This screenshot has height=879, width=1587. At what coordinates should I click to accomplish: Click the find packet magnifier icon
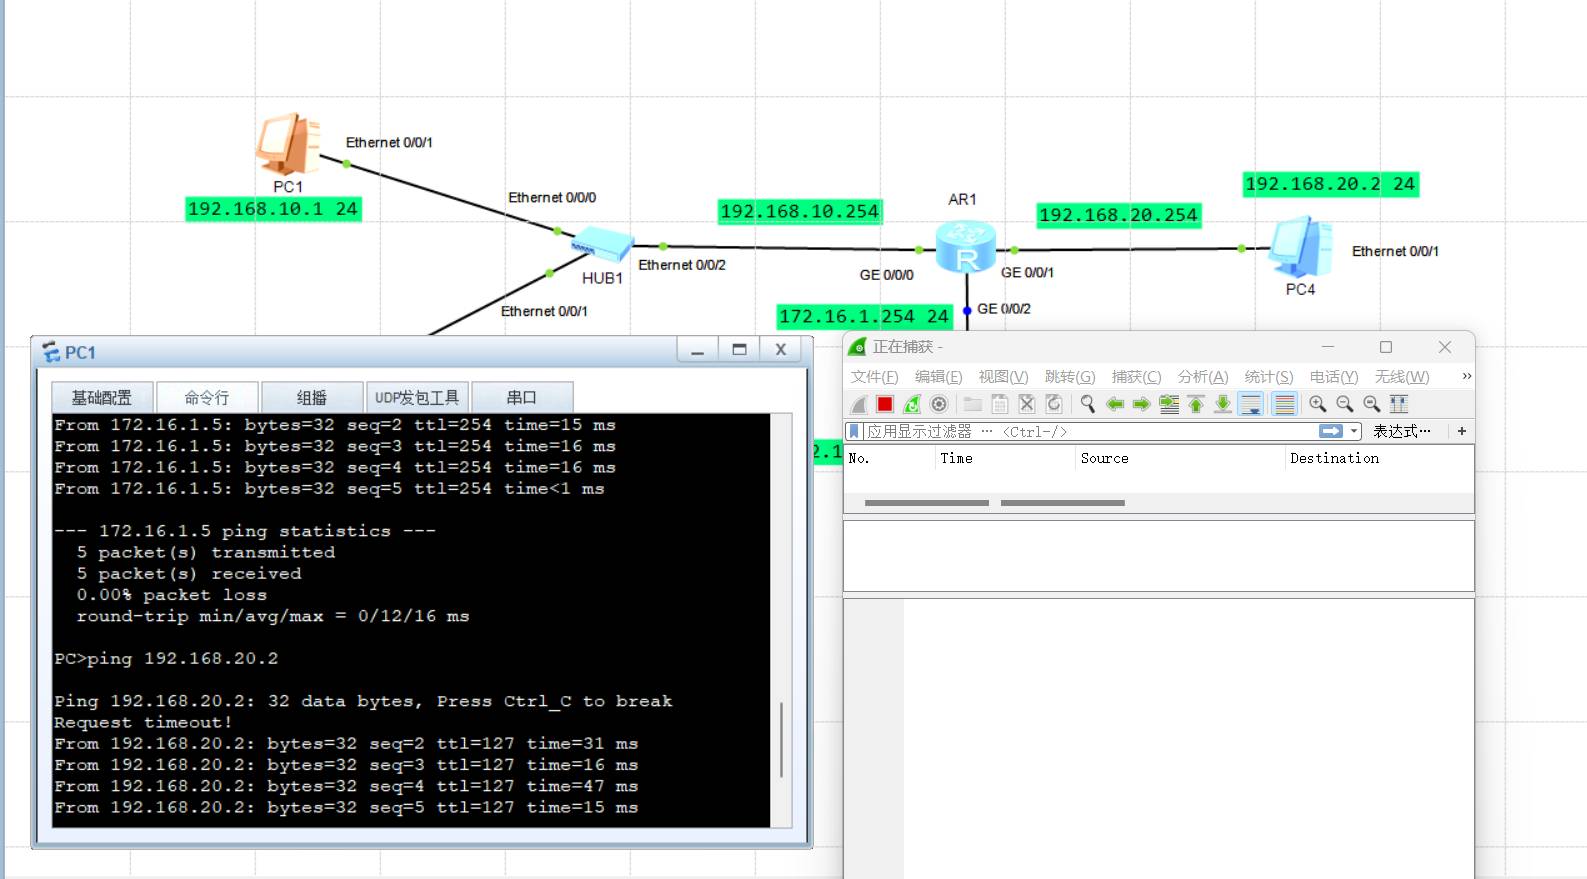click(x=1087, y=404)
